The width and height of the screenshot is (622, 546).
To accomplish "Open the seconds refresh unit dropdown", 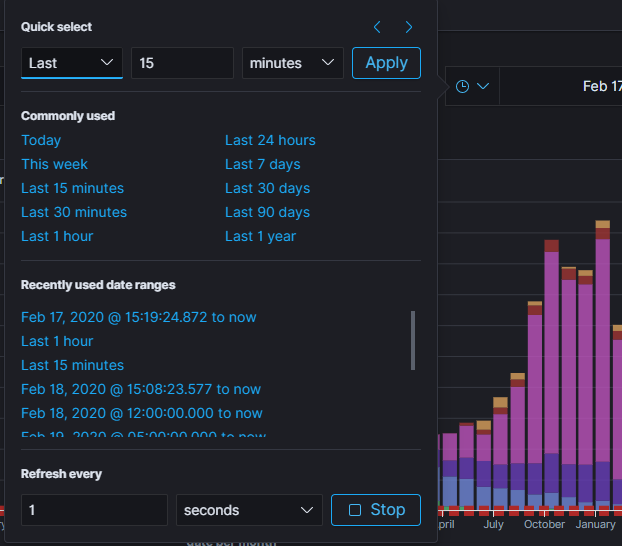I will [x=249, y=510].
